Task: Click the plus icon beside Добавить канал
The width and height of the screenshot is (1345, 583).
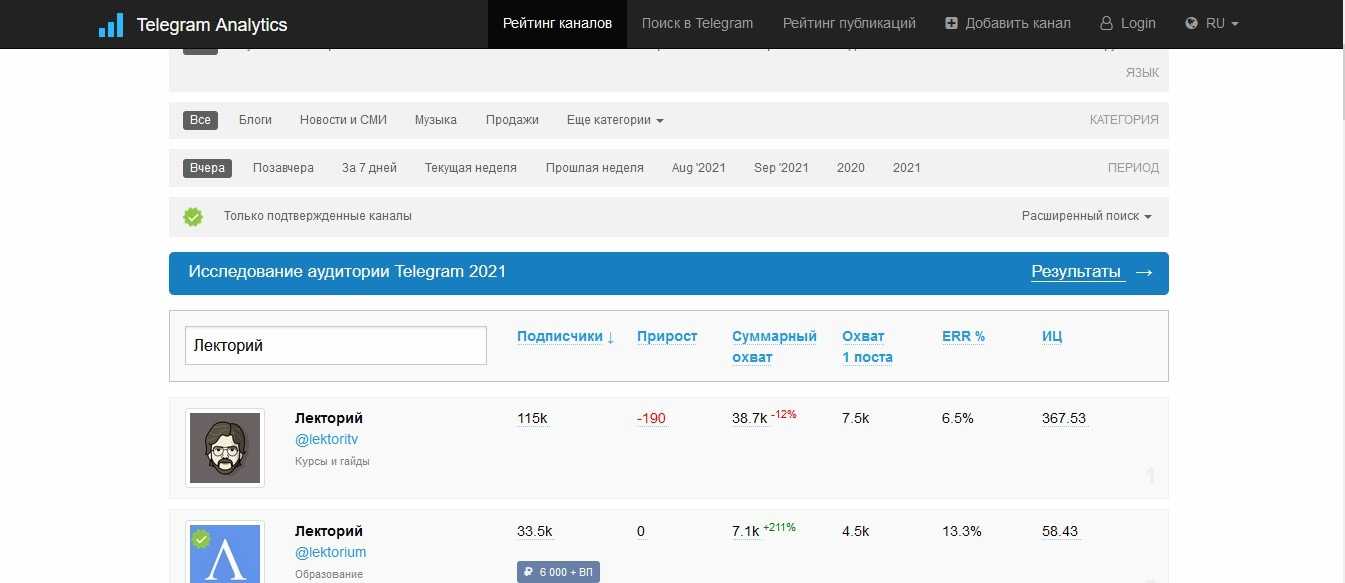Action: pos(951,23)
